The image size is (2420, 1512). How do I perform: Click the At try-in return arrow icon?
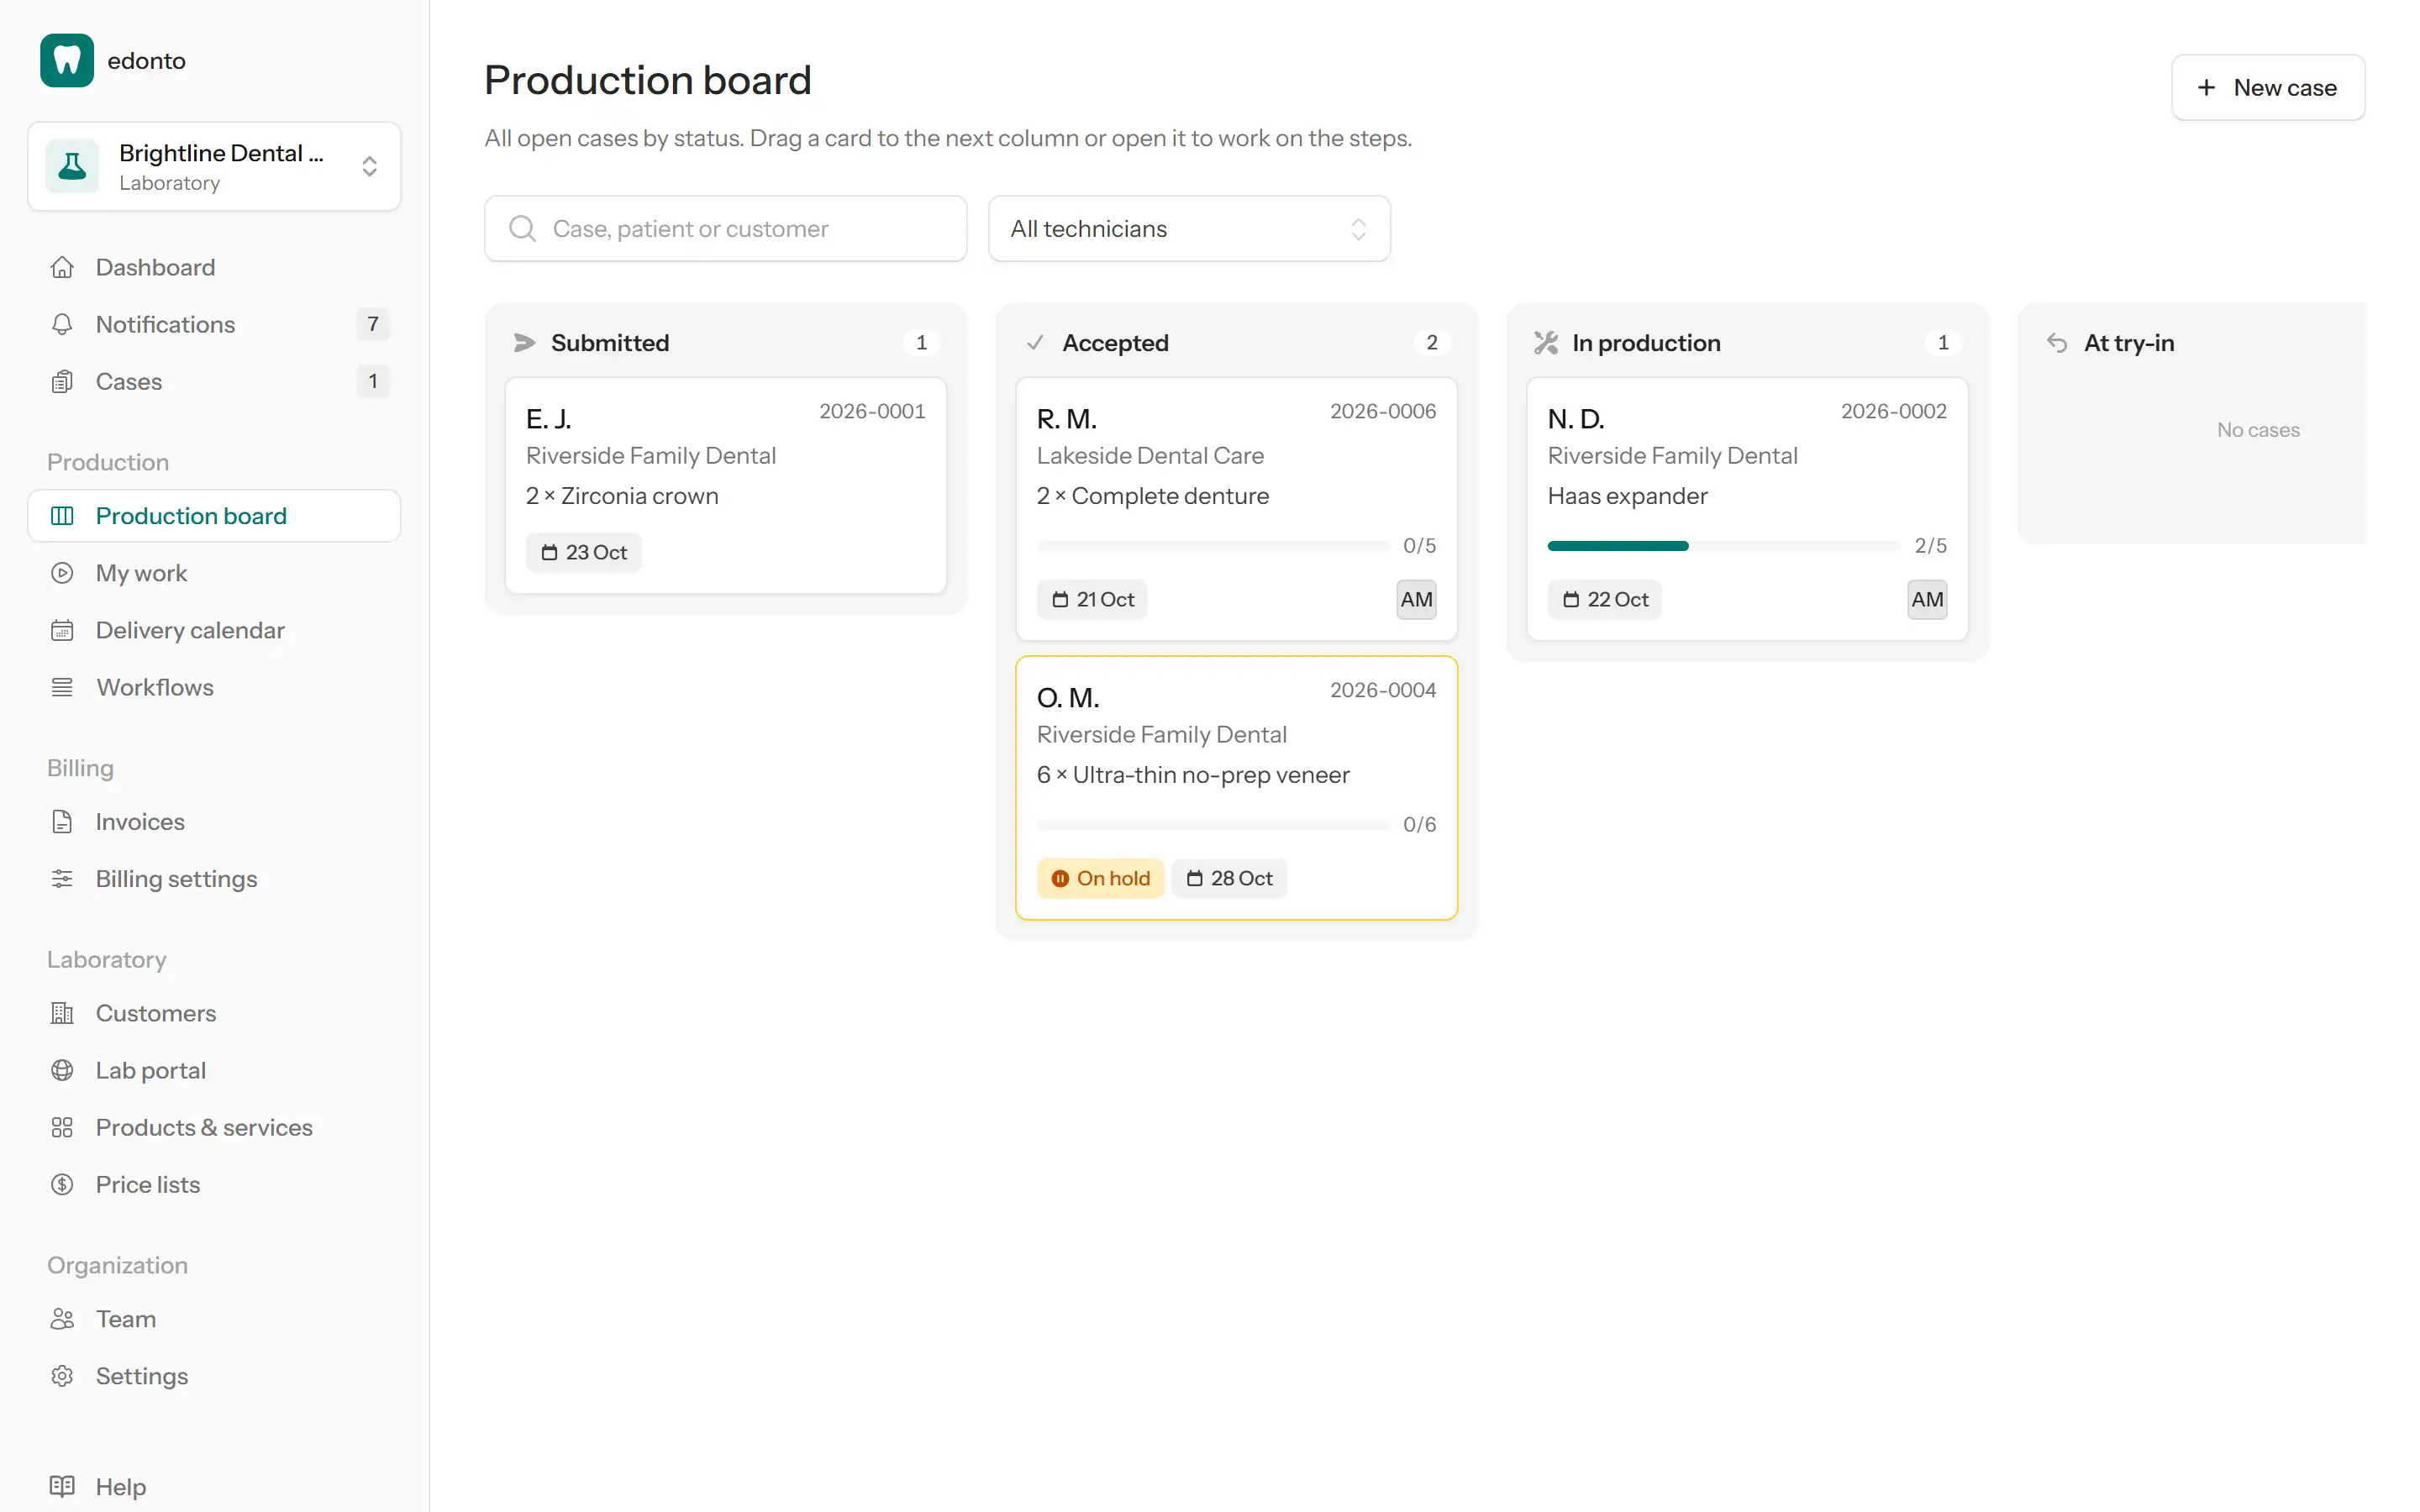(2057, 343)
